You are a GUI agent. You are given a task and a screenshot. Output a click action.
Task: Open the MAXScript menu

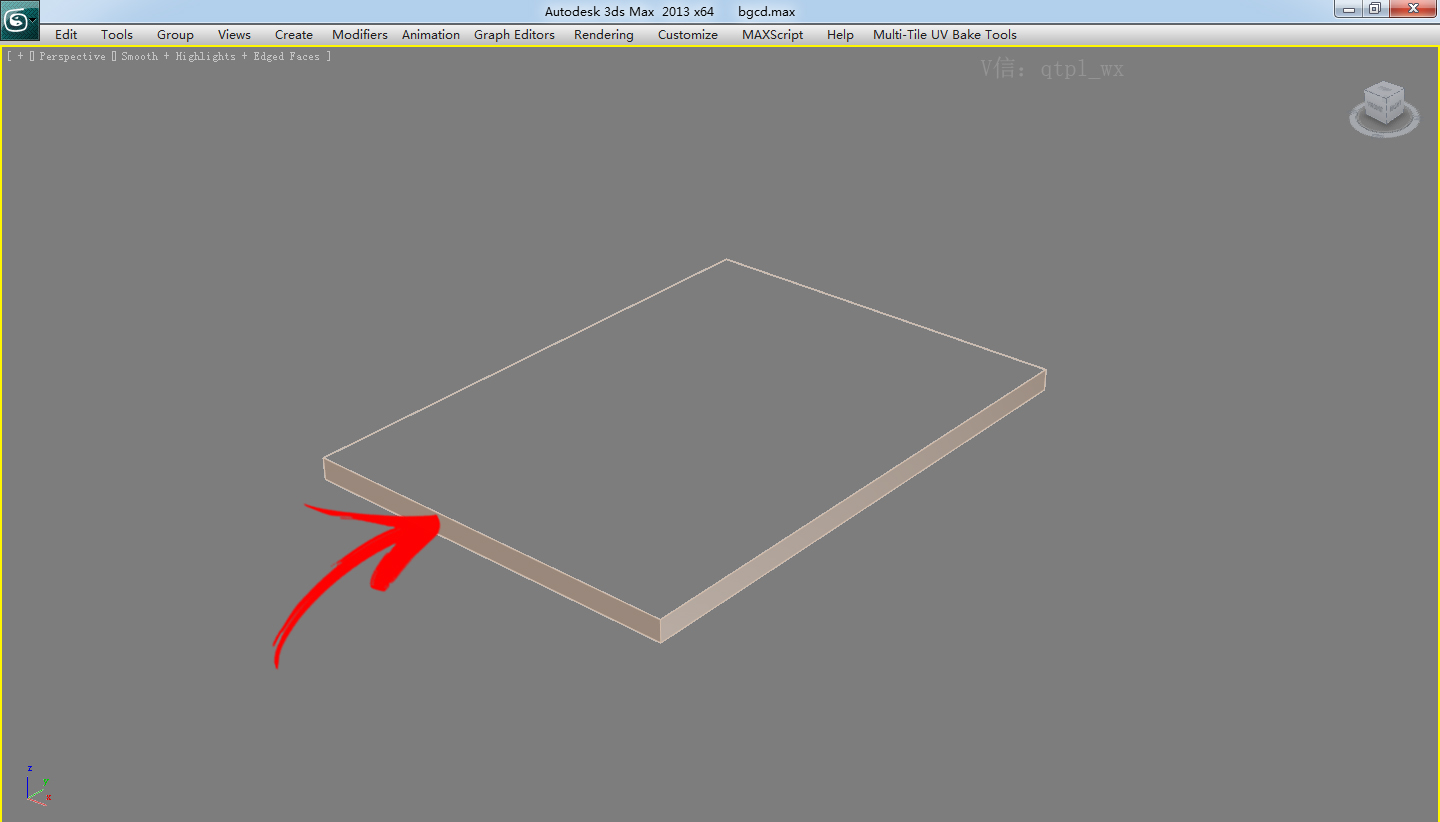point(773,34)
